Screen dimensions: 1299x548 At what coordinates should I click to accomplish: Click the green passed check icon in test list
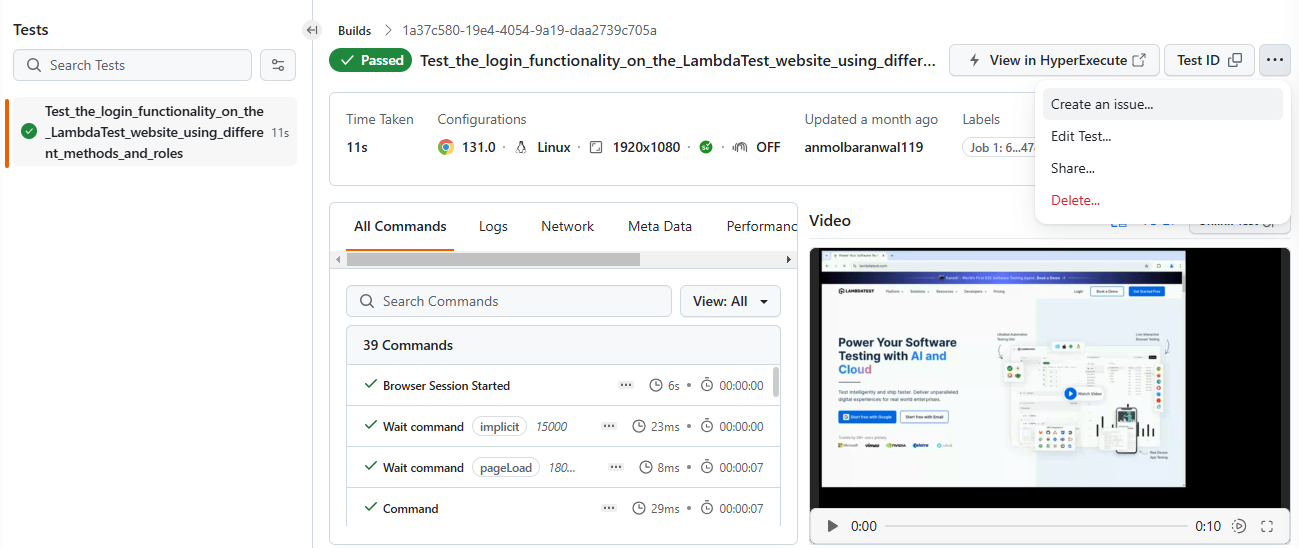click(29, 132)
